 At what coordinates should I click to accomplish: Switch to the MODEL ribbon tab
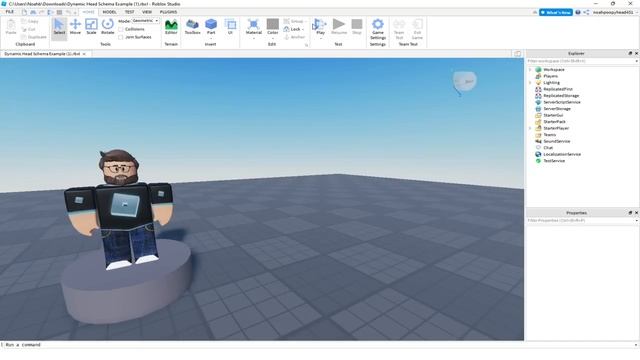click(x=109, y=12)
